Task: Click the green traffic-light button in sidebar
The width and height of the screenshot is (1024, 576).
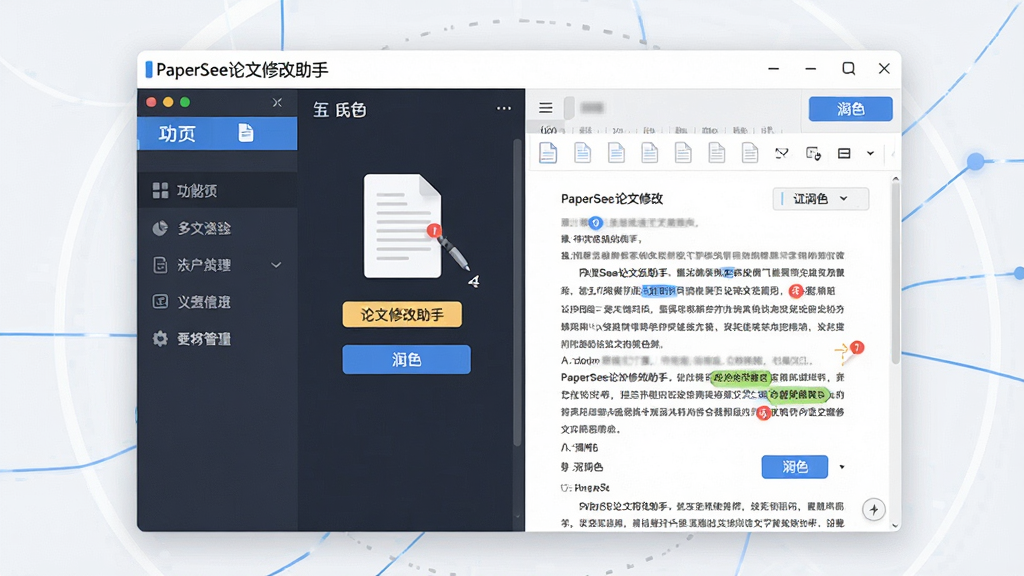Action: point(185,102)
